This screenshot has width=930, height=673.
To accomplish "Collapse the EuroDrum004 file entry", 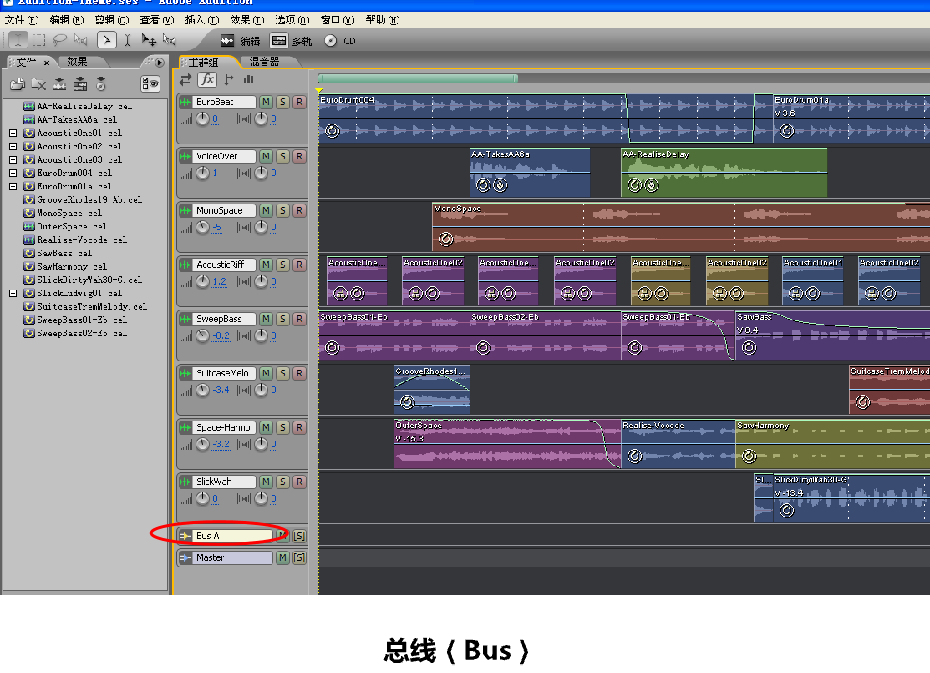I will 13,173.
